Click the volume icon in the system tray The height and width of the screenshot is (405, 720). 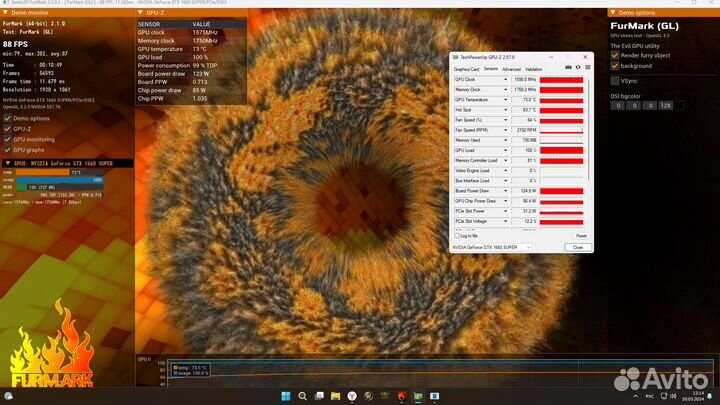[x=673, y=396]
